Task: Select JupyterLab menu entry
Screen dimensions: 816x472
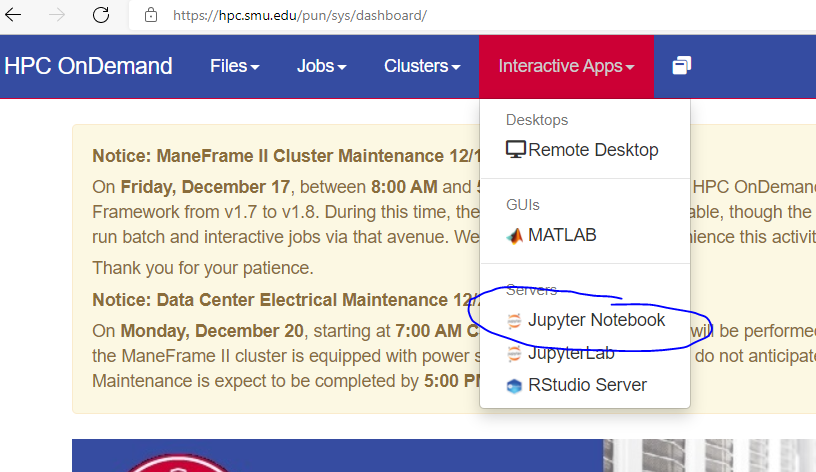Action: click(x=584, y=353)
